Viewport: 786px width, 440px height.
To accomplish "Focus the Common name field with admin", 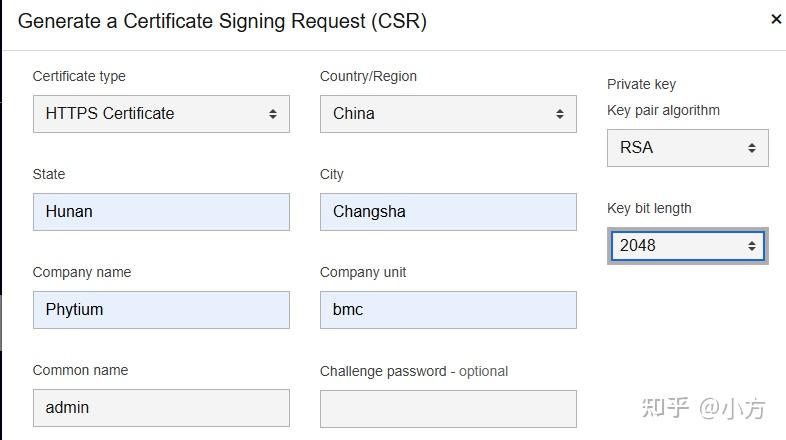I will pos(161,408).
